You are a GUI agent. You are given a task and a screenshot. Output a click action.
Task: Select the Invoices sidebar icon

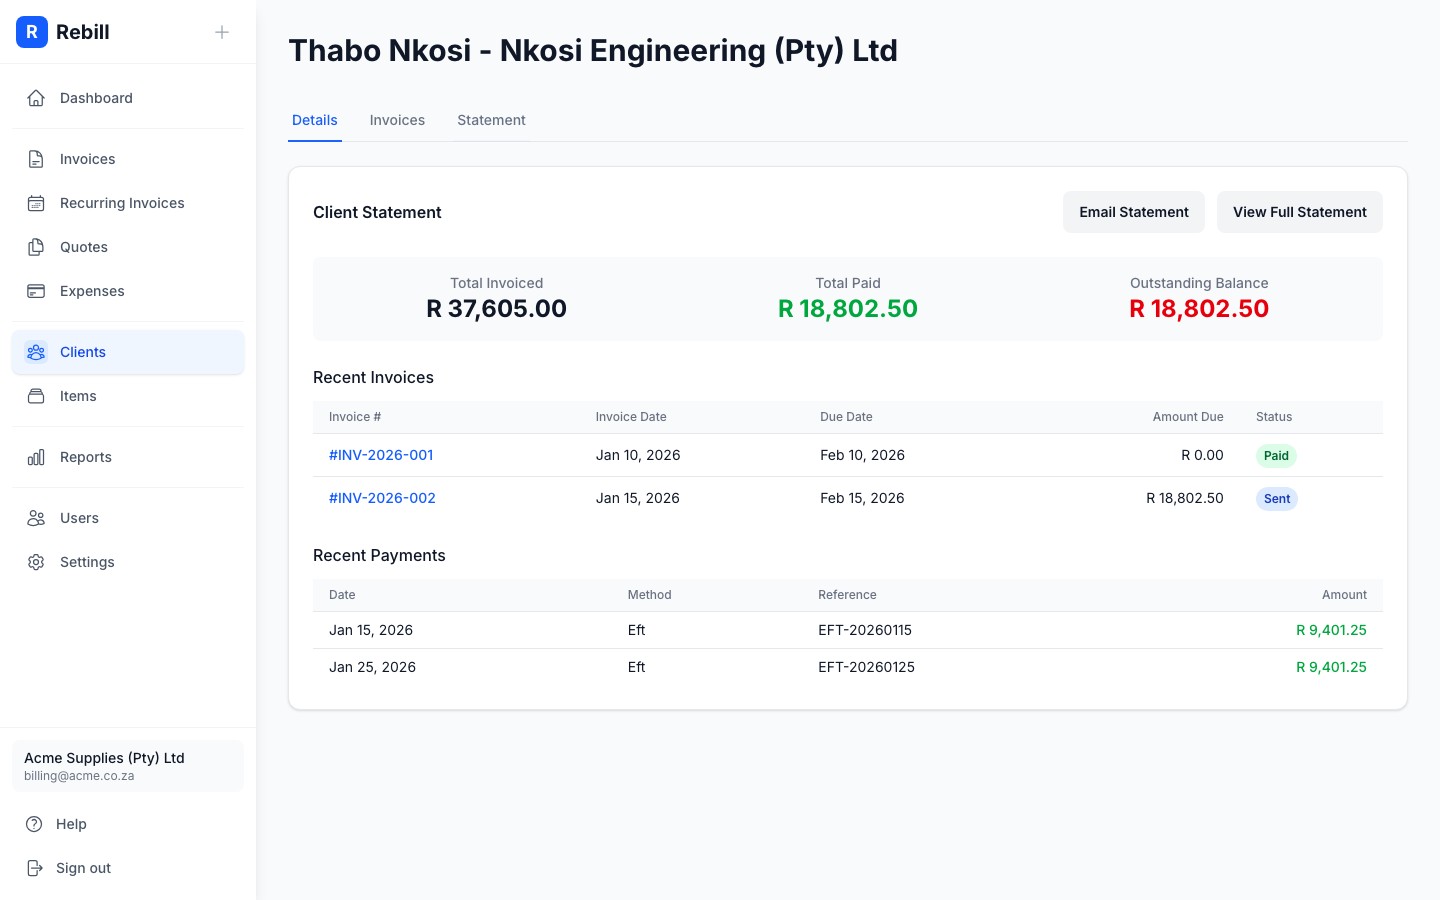pos(36,159)
